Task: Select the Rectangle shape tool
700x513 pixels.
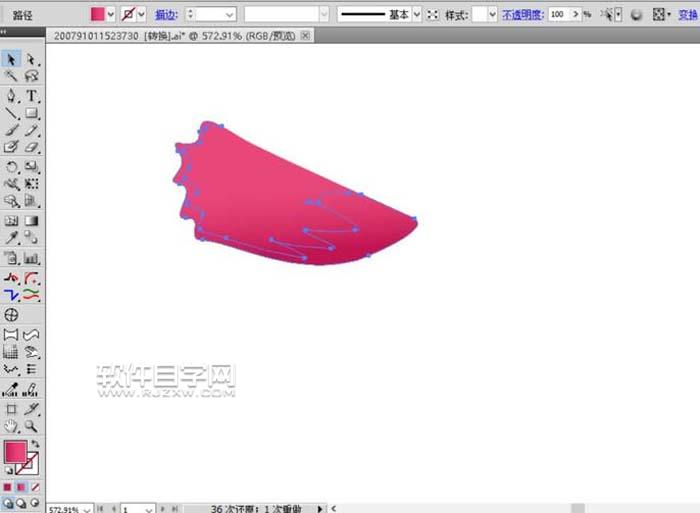Action: coord(32,114)
